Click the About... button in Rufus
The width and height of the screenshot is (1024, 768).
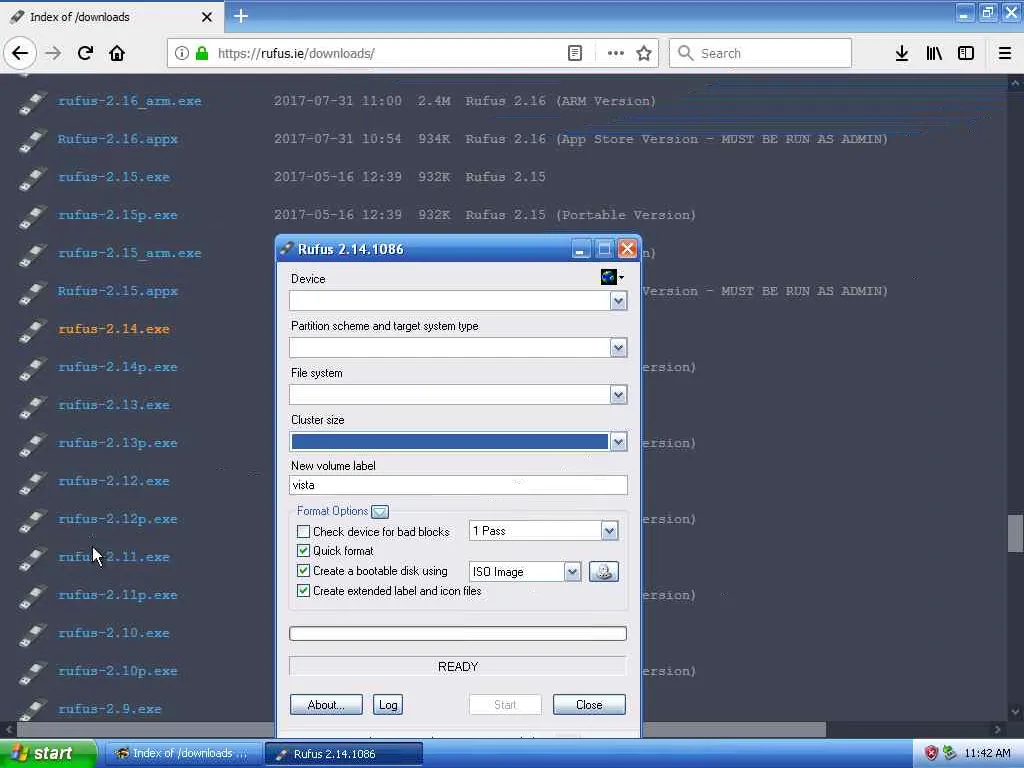(326, 705)
